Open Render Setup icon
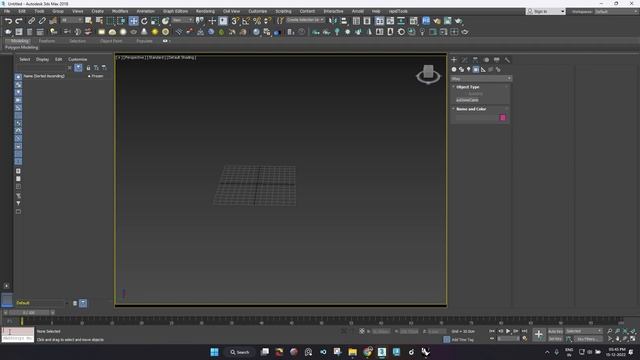The image size is (640, 360). point(437,21)
